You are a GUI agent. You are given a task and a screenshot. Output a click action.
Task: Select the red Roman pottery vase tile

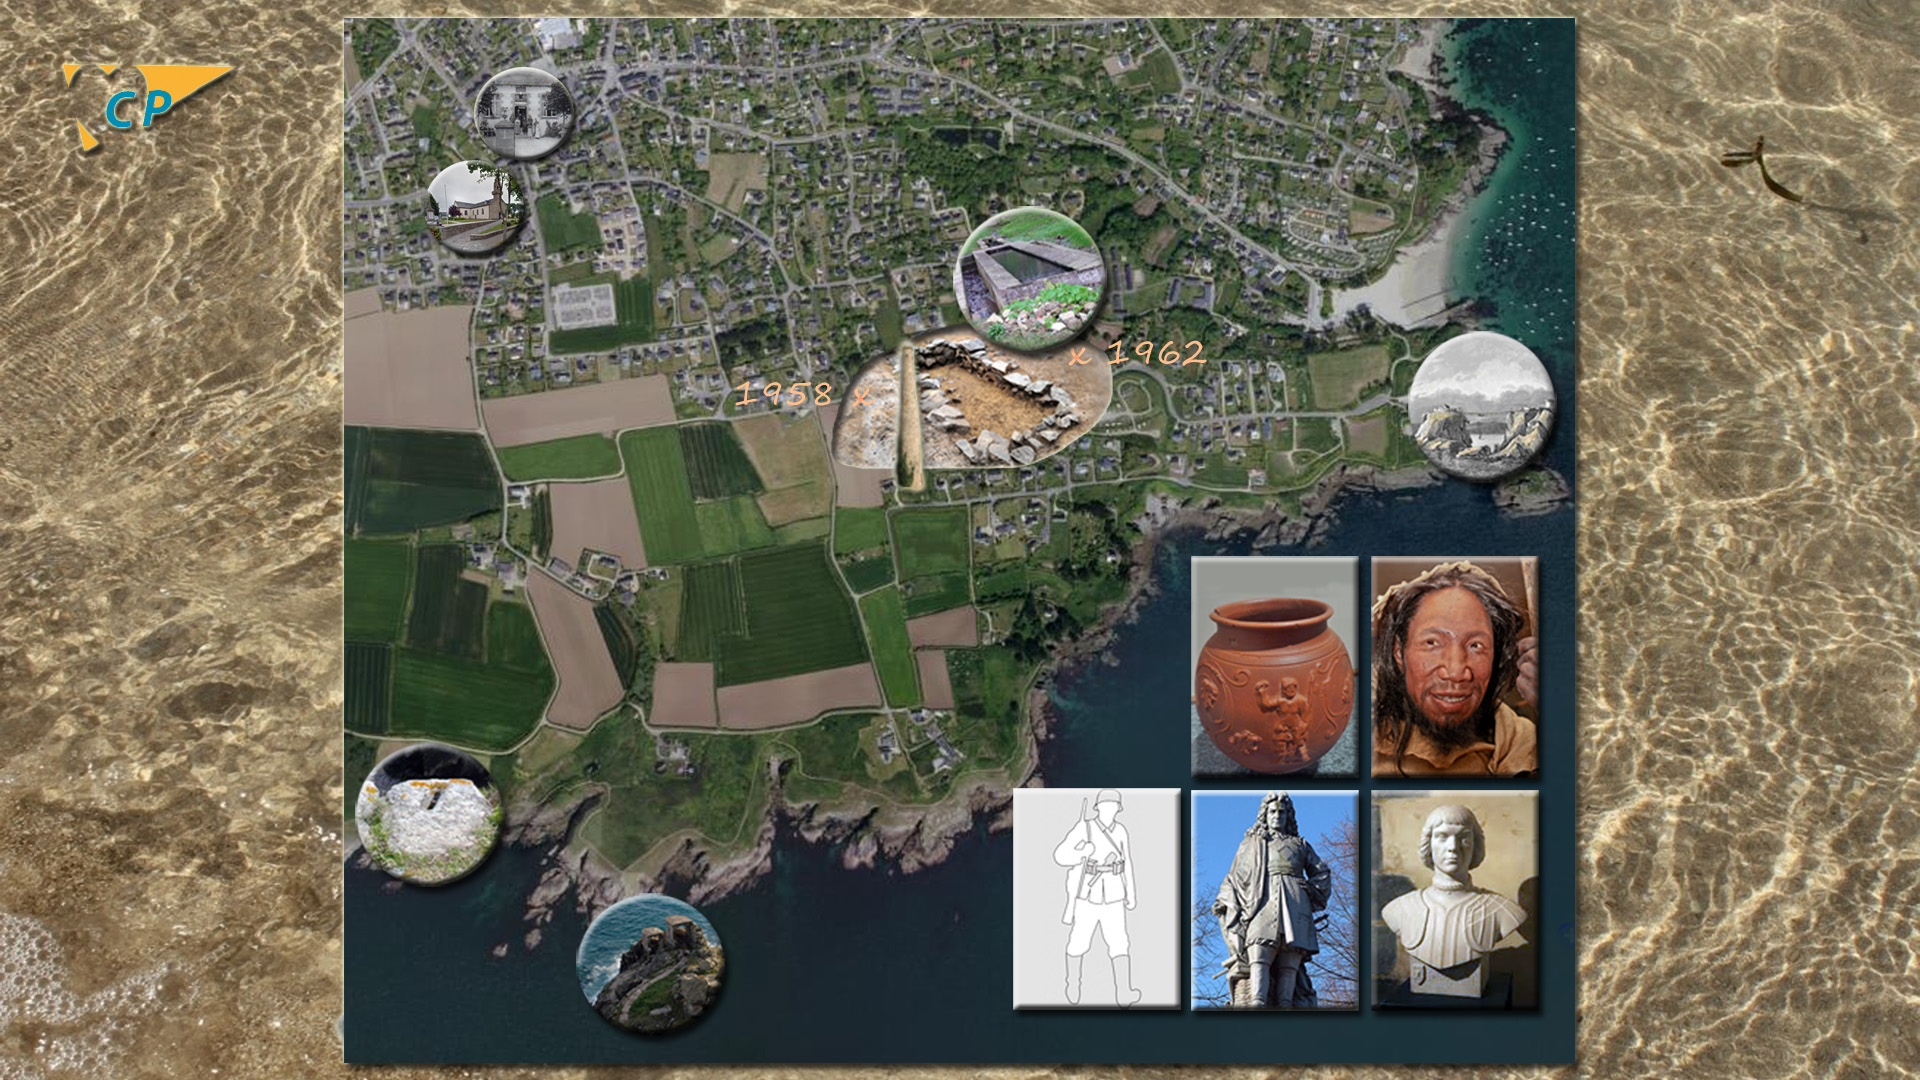pyautogui.click(x=1274, y=666)
